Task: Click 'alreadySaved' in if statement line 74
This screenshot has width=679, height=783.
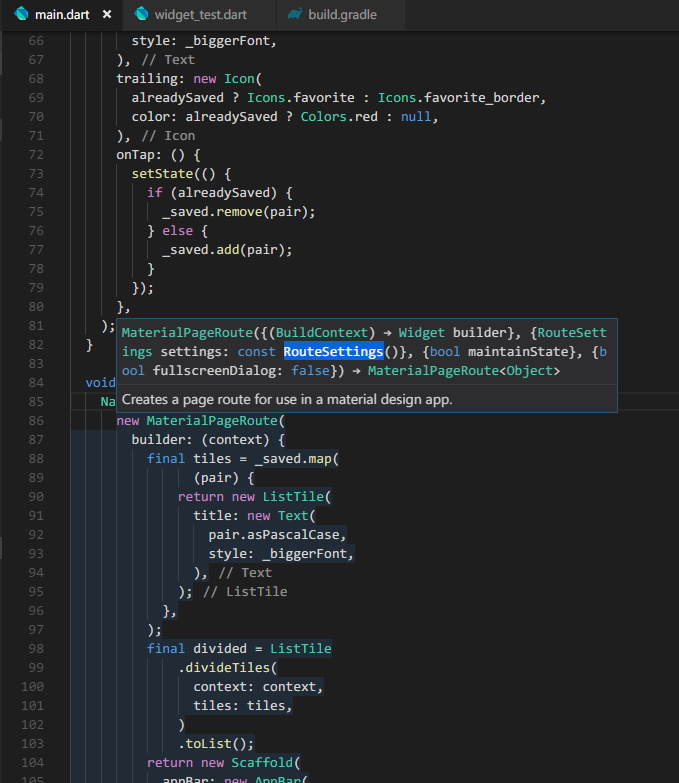Action: click(223, 193)
